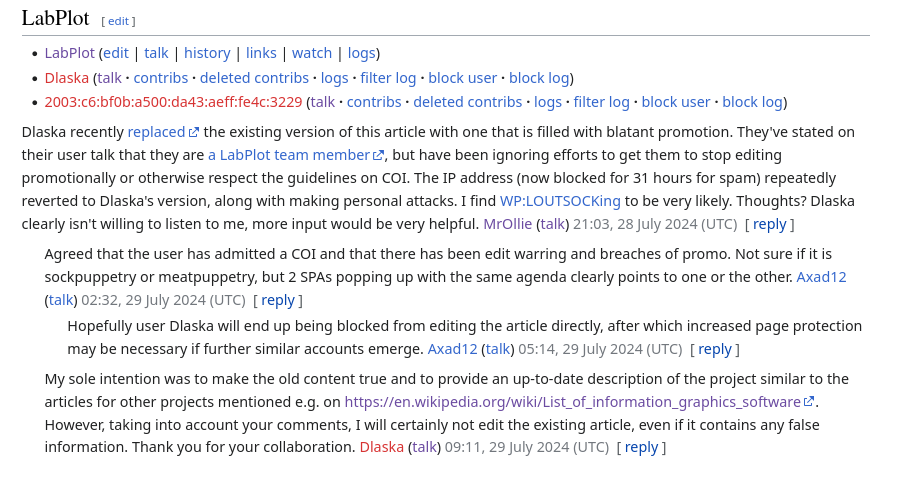The height and width of the screenshot is (478, 898).
Task: Click block user link for Dlaska
Action: 462,77
